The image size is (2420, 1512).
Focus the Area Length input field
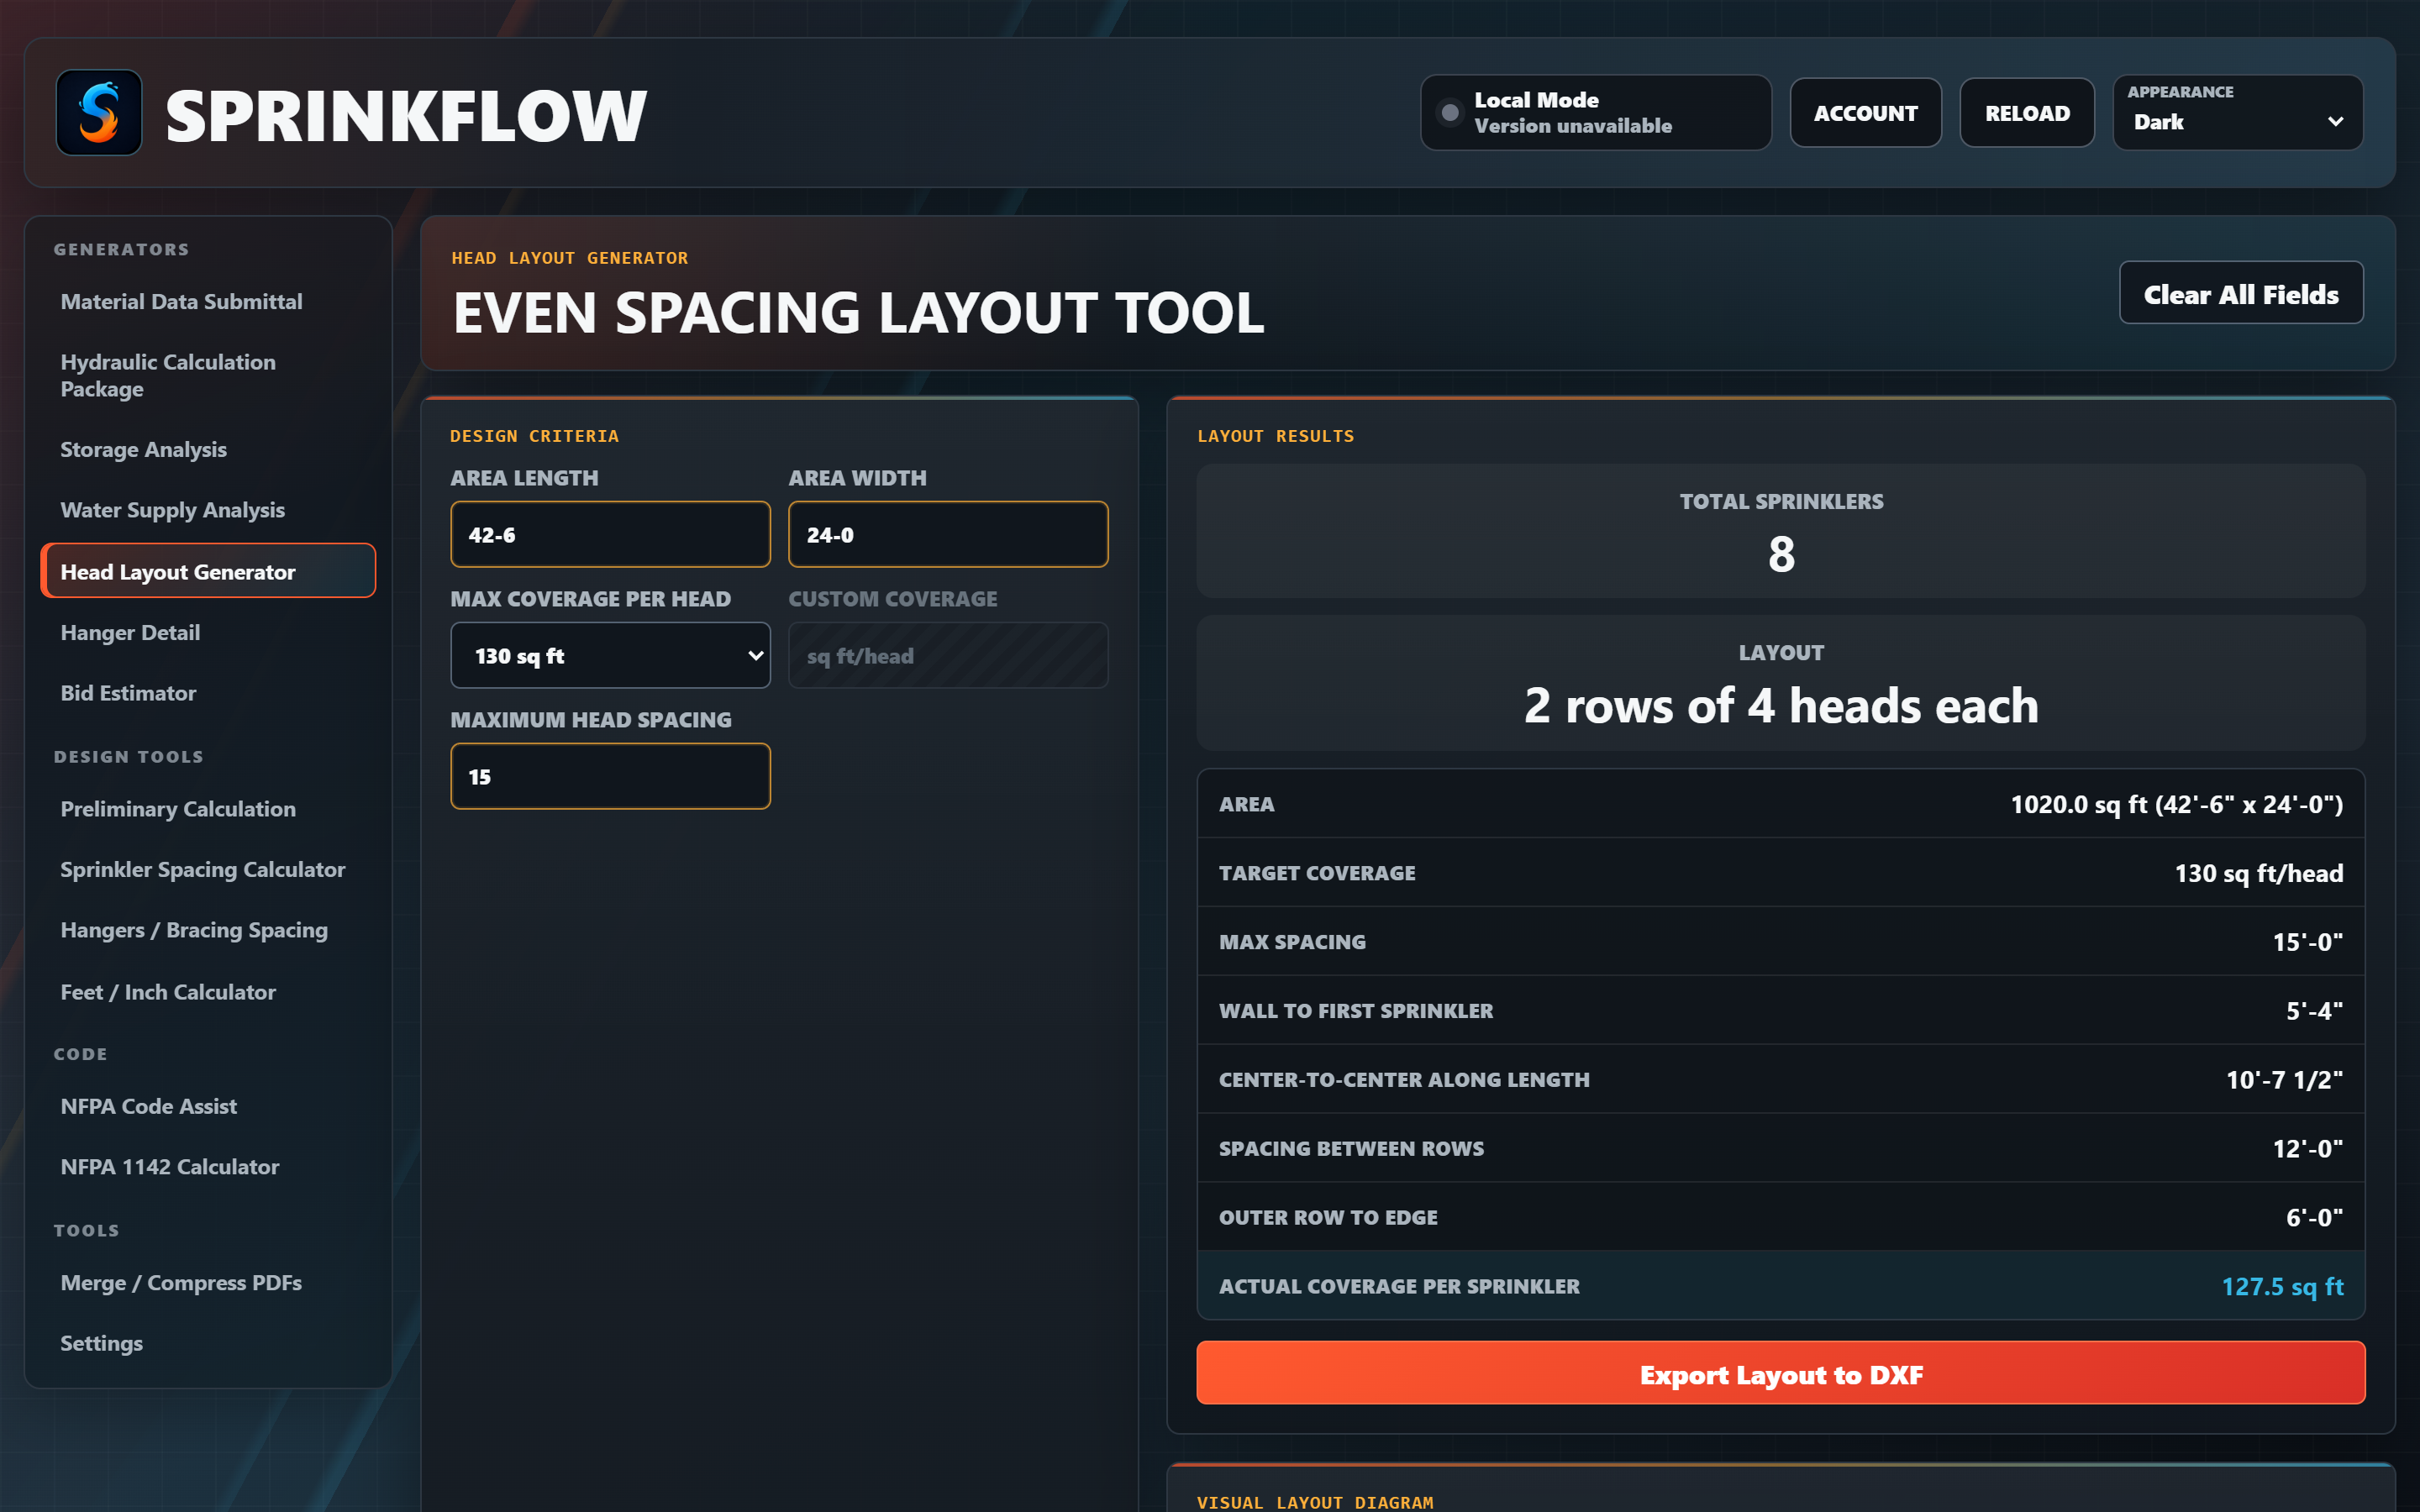coord(610,535)
